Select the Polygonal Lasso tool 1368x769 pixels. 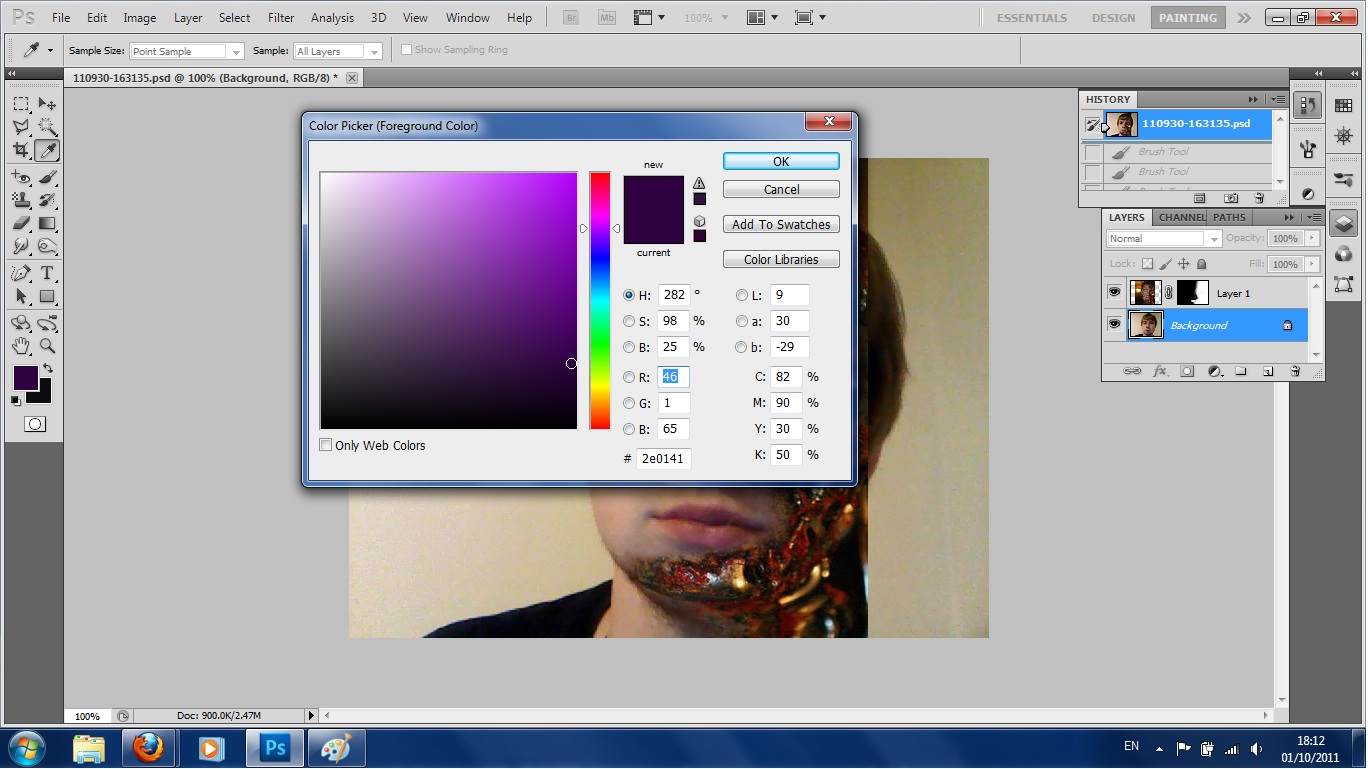[21, 127]
